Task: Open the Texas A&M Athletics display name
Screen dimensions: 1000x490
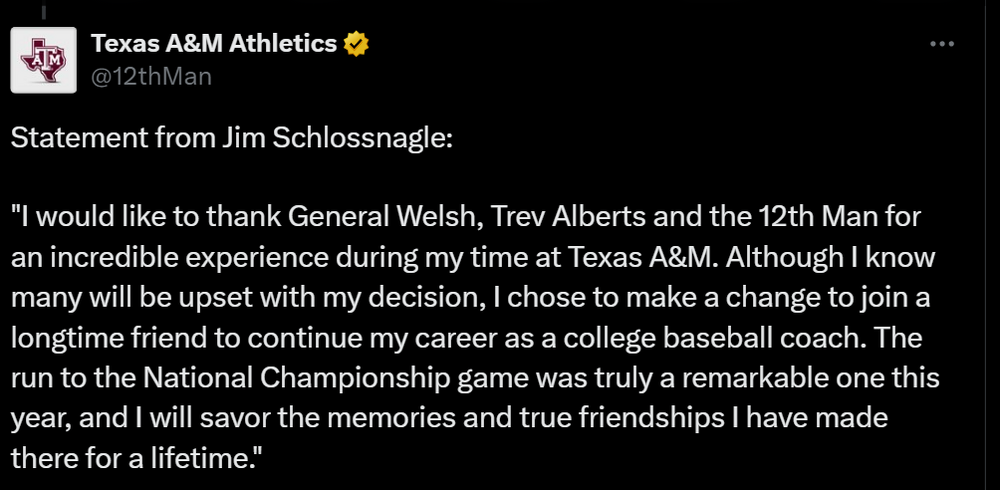Action: [x=214, y=43]
